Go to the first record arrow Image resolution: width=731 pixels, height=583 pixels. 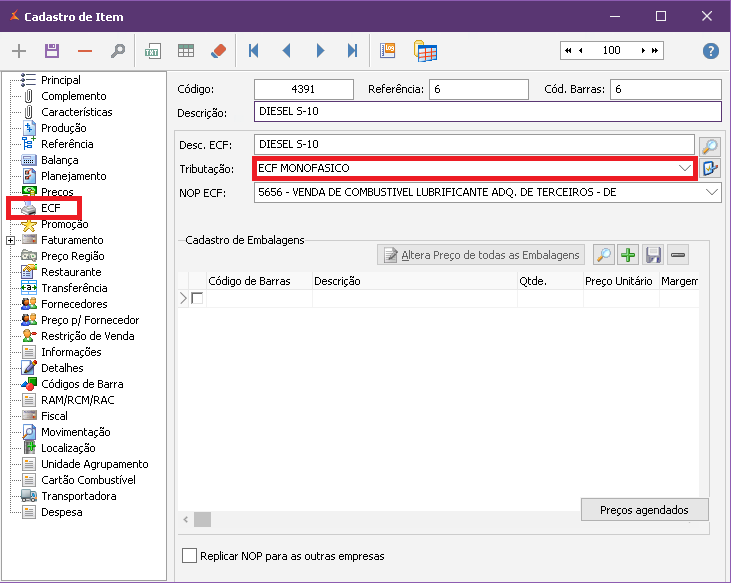(x=254, y=51)
